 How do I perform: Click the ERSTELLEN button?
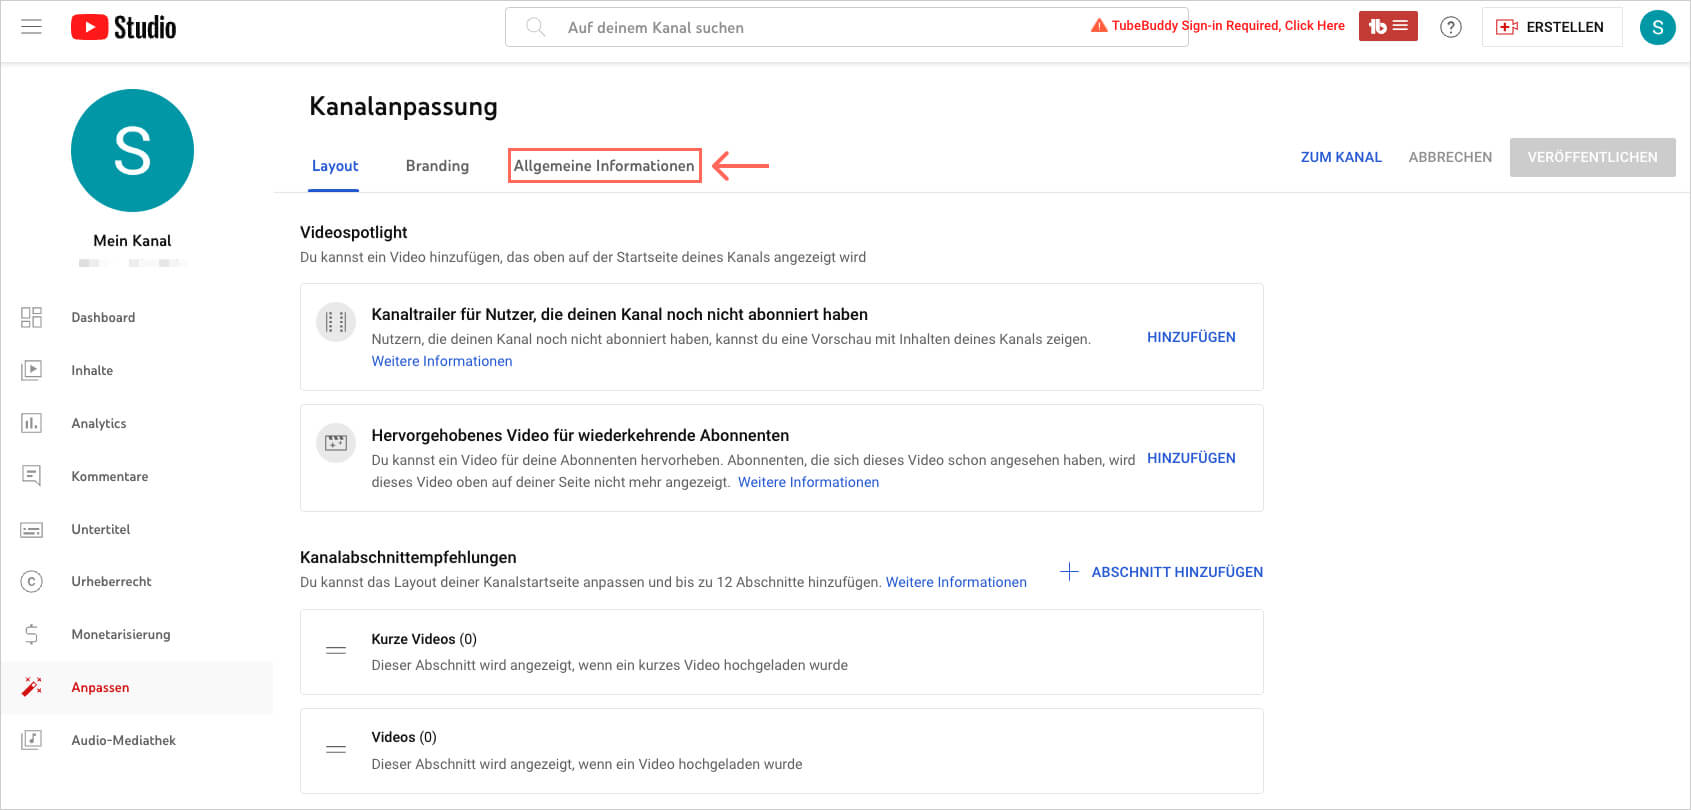click(1551, 27)
